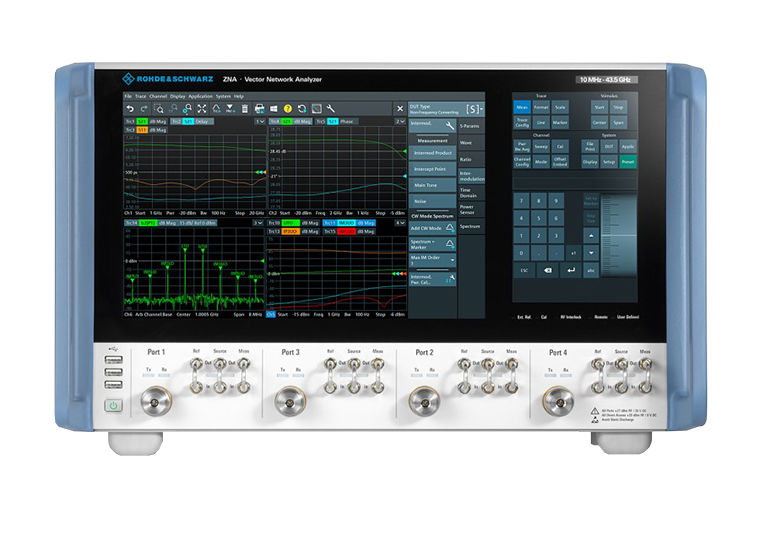
Task: Click the Sweep hardkey
Action: 541,146
